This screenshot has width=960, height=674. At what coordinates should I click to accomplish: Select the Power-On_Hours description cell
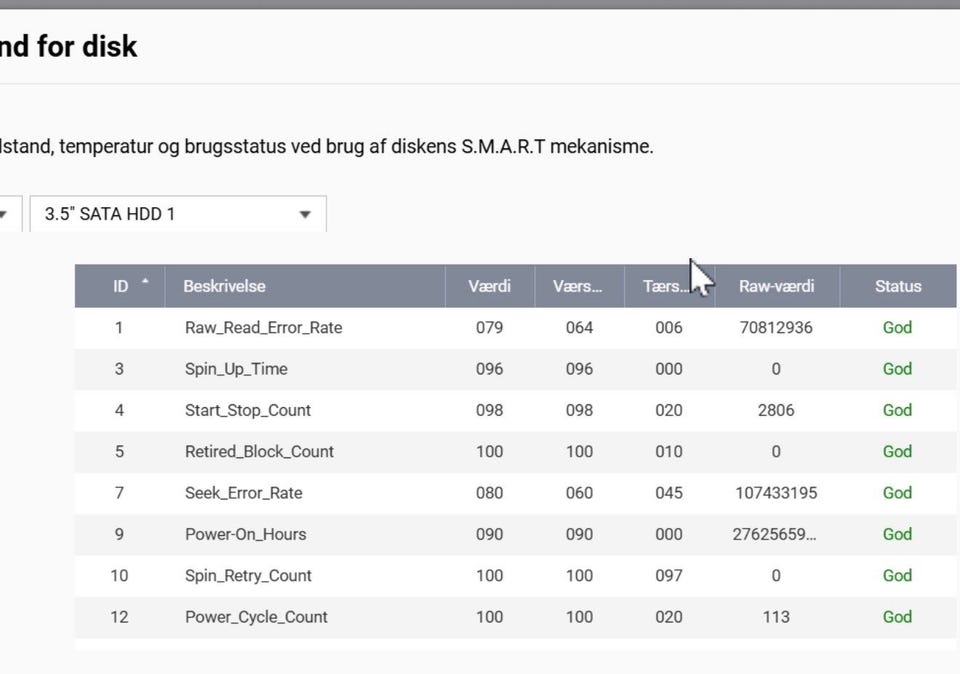click(246, 534)
